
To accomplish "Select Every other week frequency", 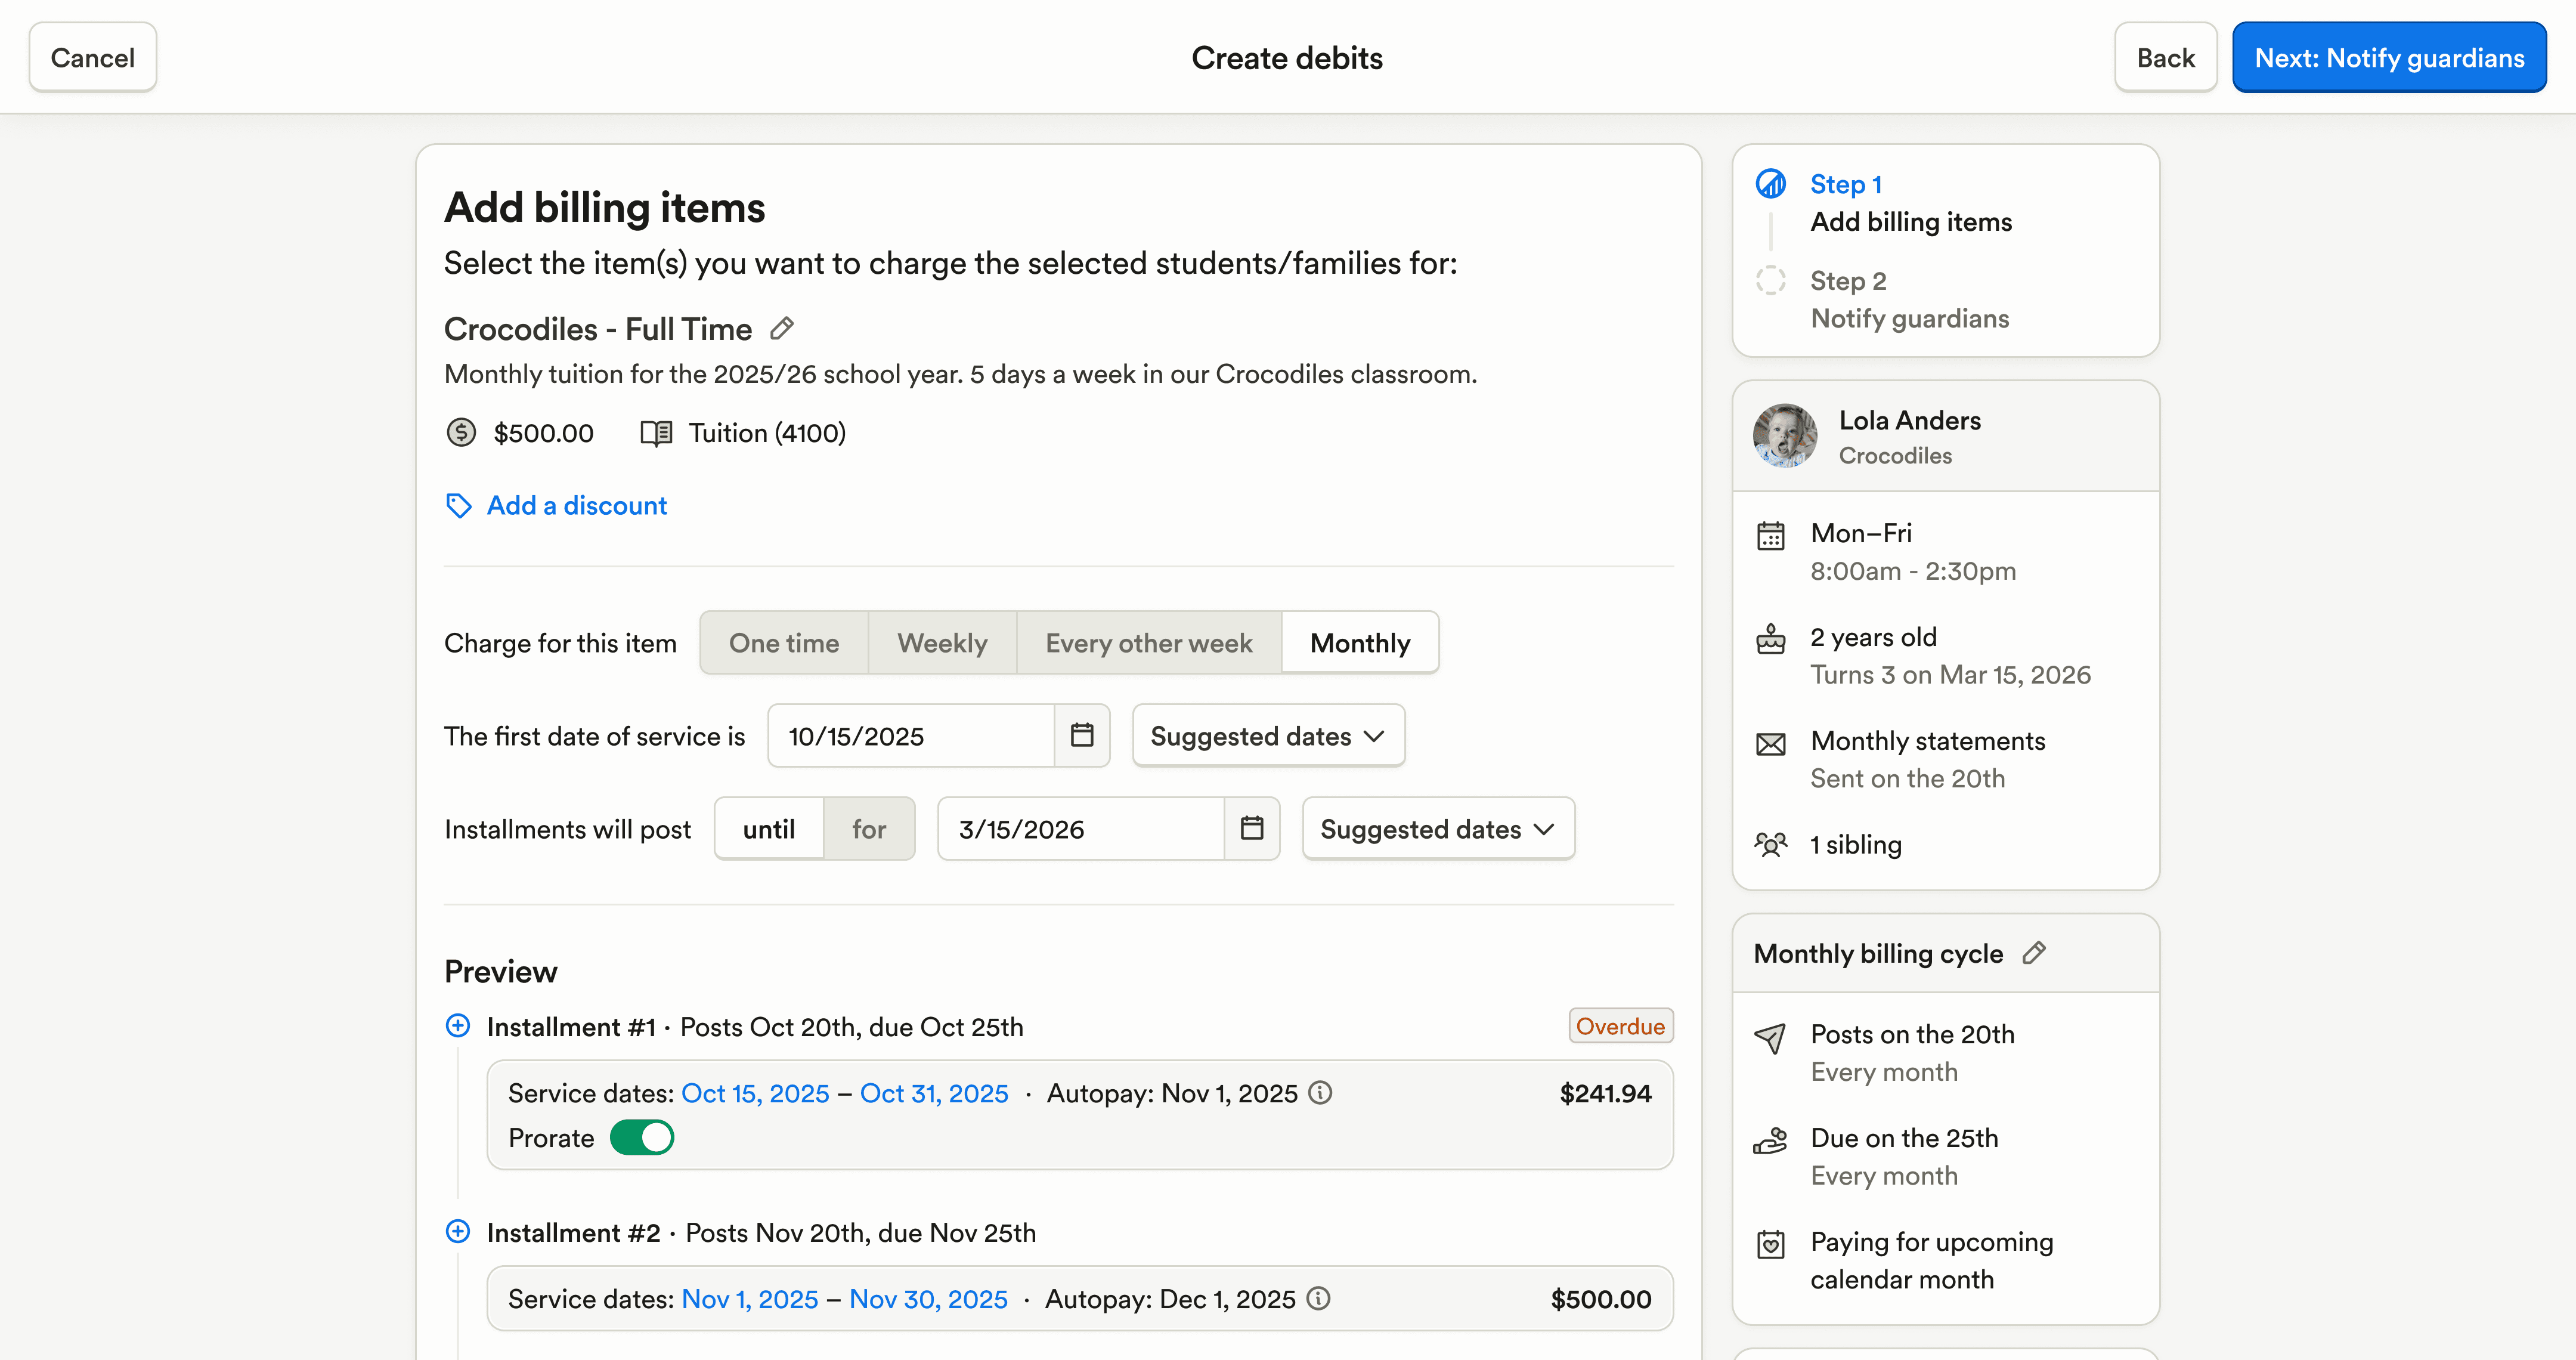I will 1148,643.
